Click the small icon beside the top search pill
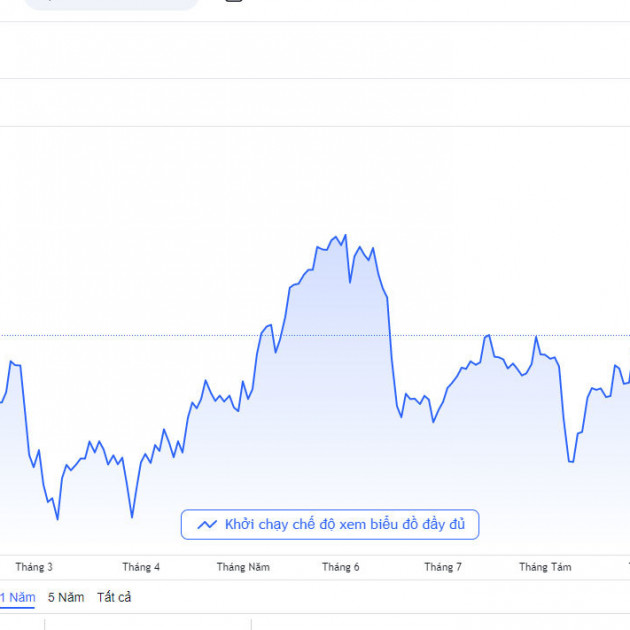Image resolution: width=630 pixels, height=630 pixels. [x=233, y=1]
